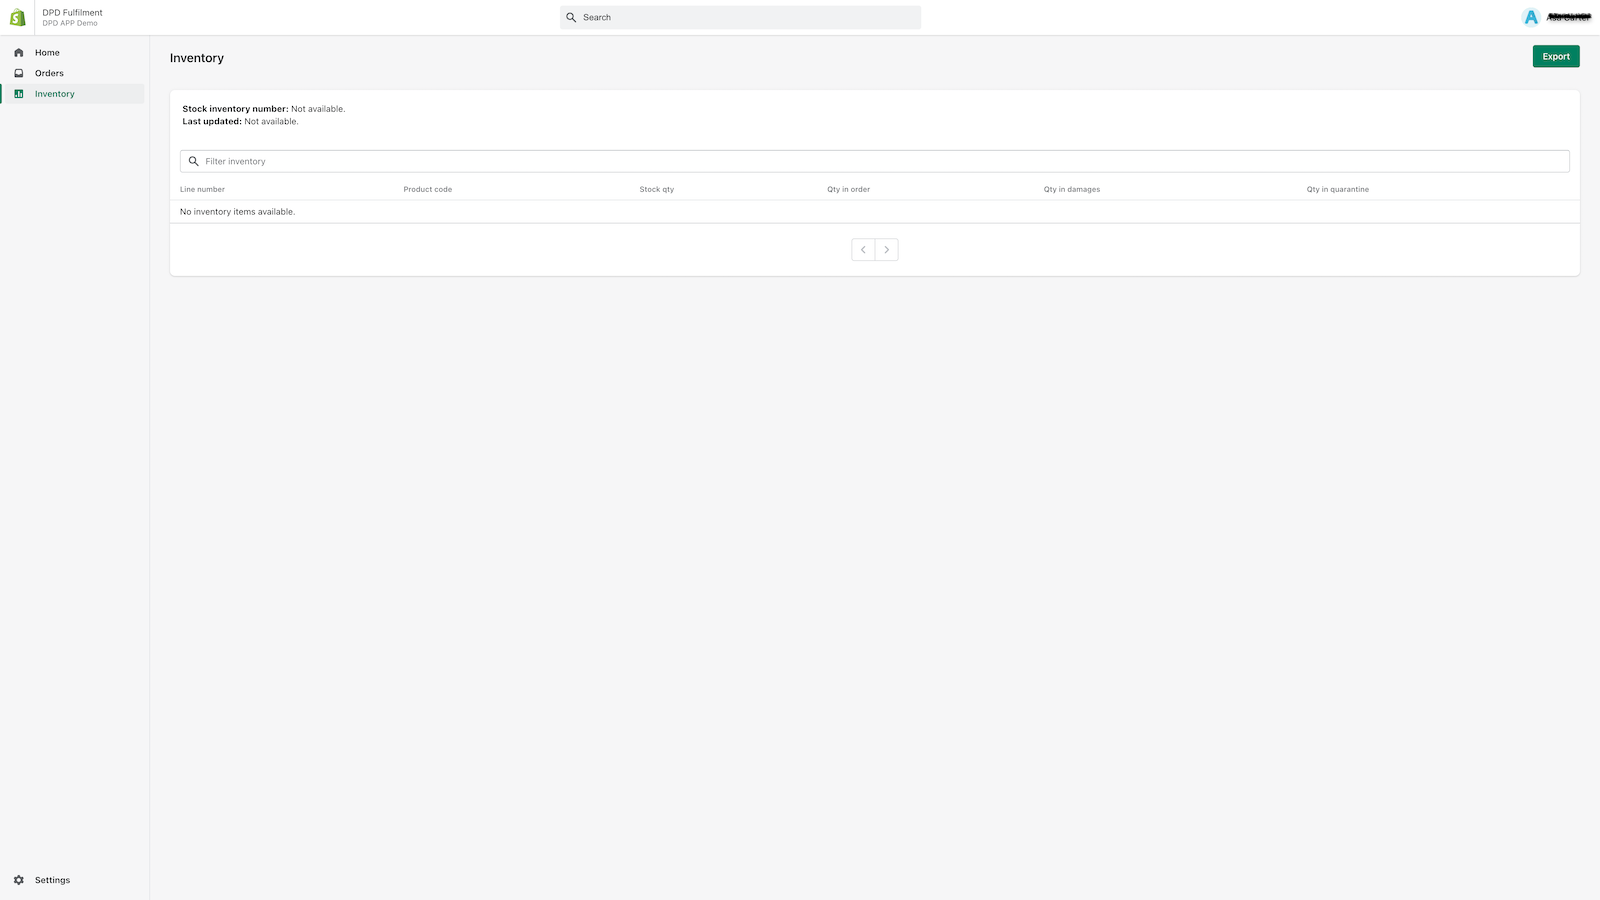Image resolution: width=1600 pixels, height=900 pixels.
Task: Select the Orders inbox icon
Action: [x=18, y=73]
